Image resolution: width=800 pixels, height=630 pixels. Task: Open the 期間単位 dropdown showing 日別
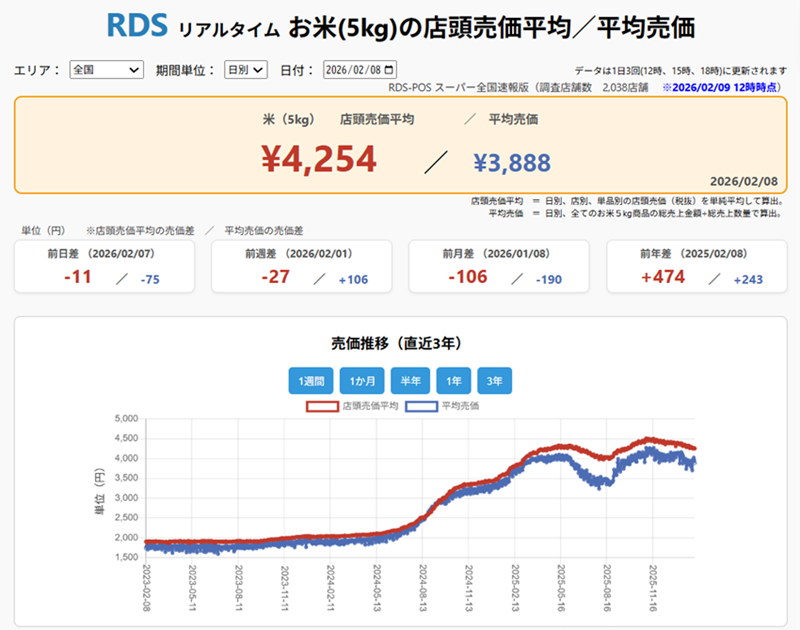(244, 70)
